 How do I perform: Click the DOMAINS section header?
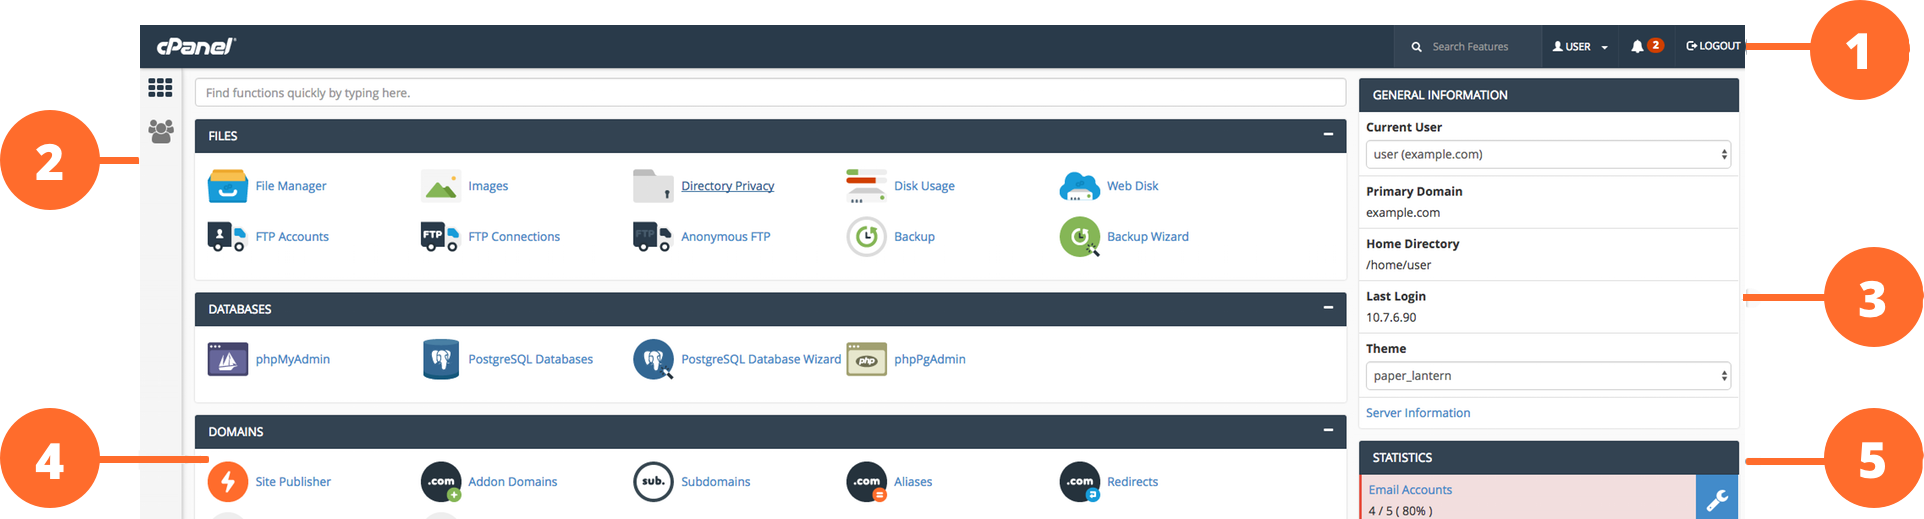771,432
